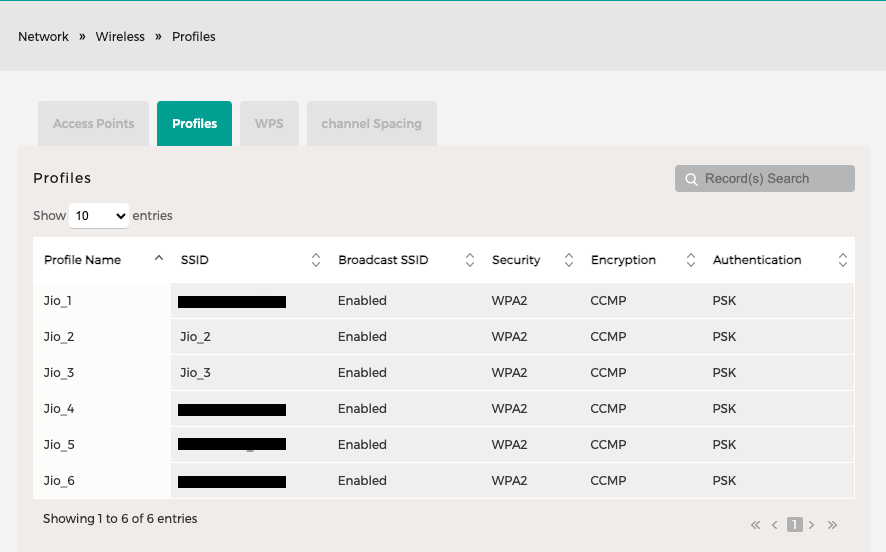The height and width of the screenshot is (552, 886).
Task: Go to next page arrow
Action: (811, 525)
